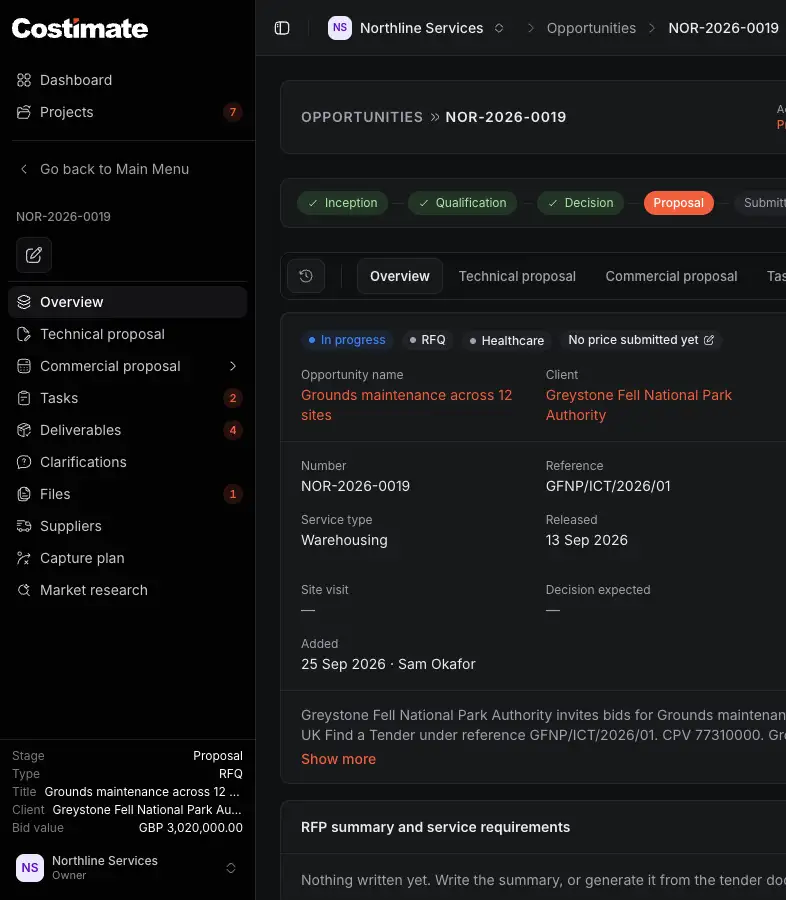Click the NS avatar in top bar
The image size is (786, 900).
click(340, 28)
